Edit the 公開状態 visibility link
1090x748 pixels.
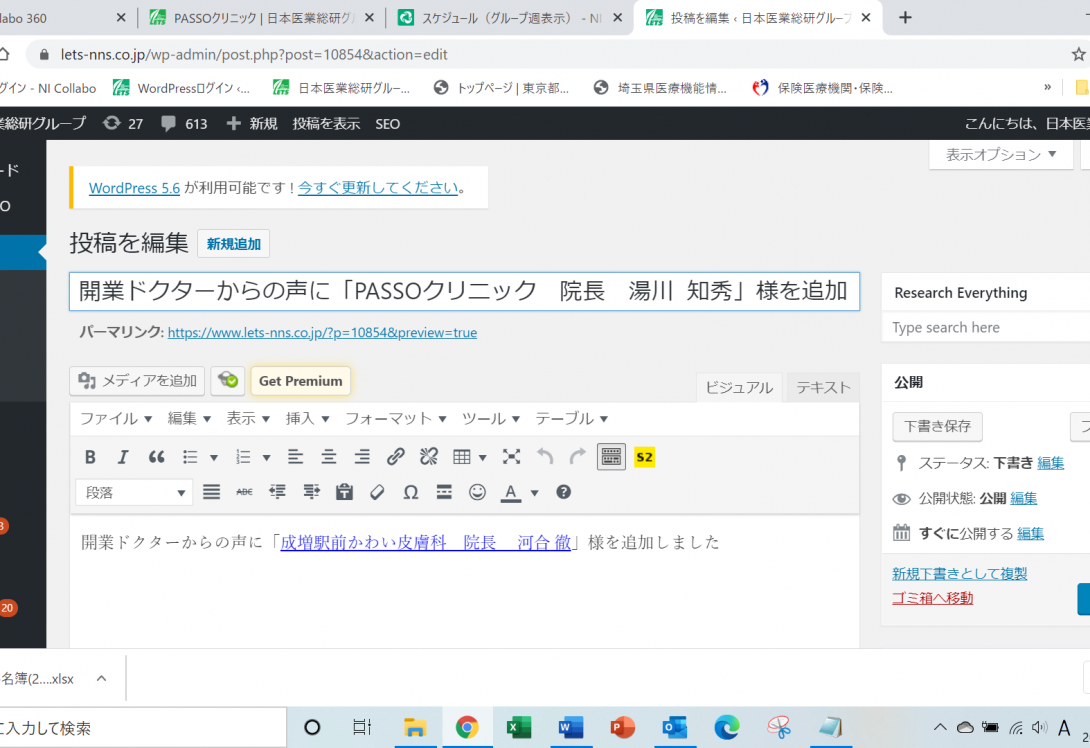pos(1023,498)
